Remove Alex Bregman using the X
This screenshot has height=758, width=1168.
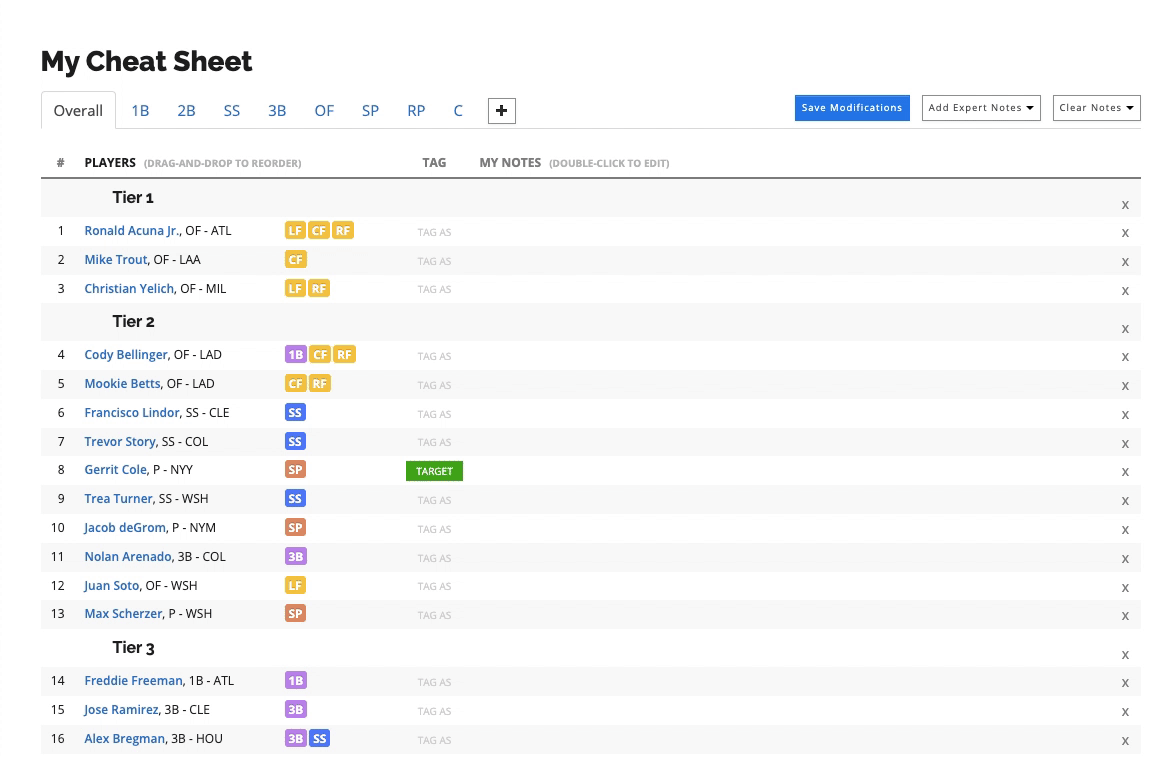point(1125,741)
